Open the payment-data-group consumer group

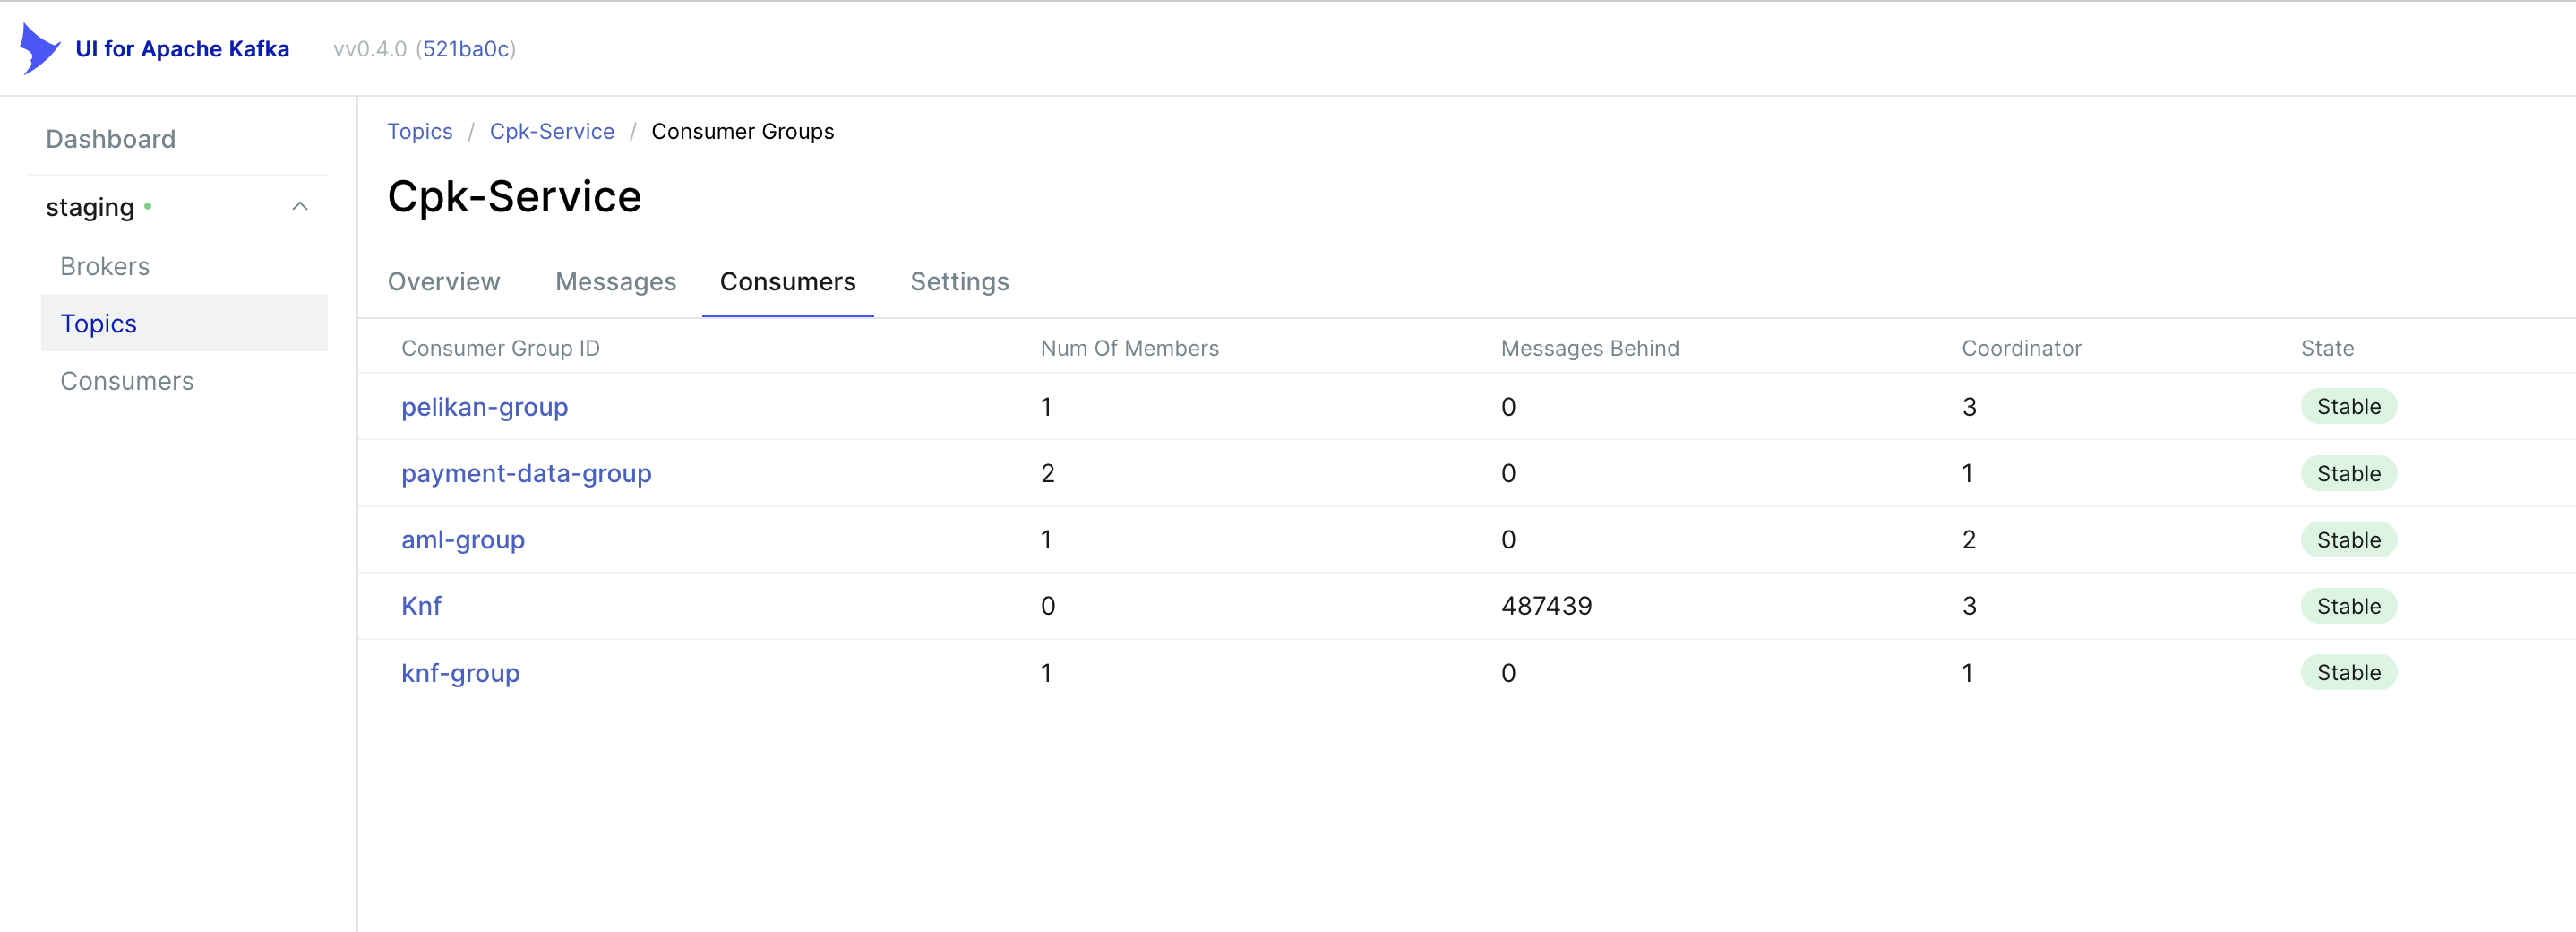(526, 473)
